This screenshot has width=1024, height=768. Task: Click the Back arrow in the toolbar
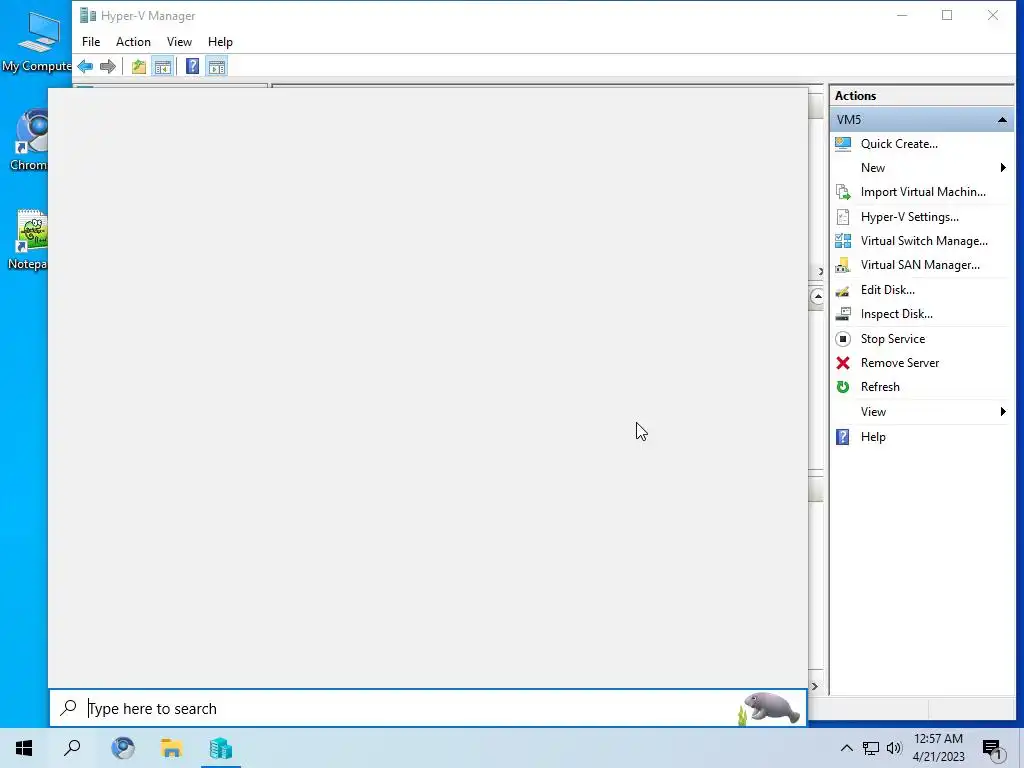[x=85, y=67]
